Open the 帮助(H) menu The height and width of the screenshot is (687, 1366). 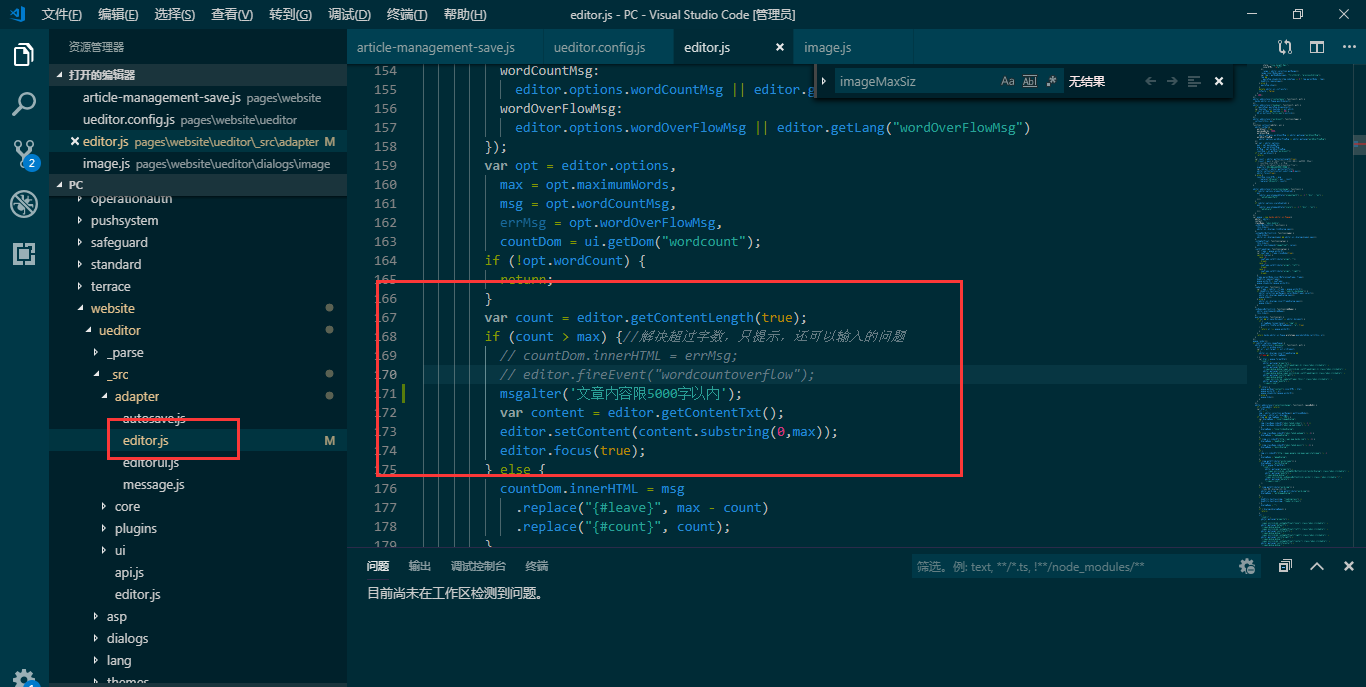pos(464,14)
